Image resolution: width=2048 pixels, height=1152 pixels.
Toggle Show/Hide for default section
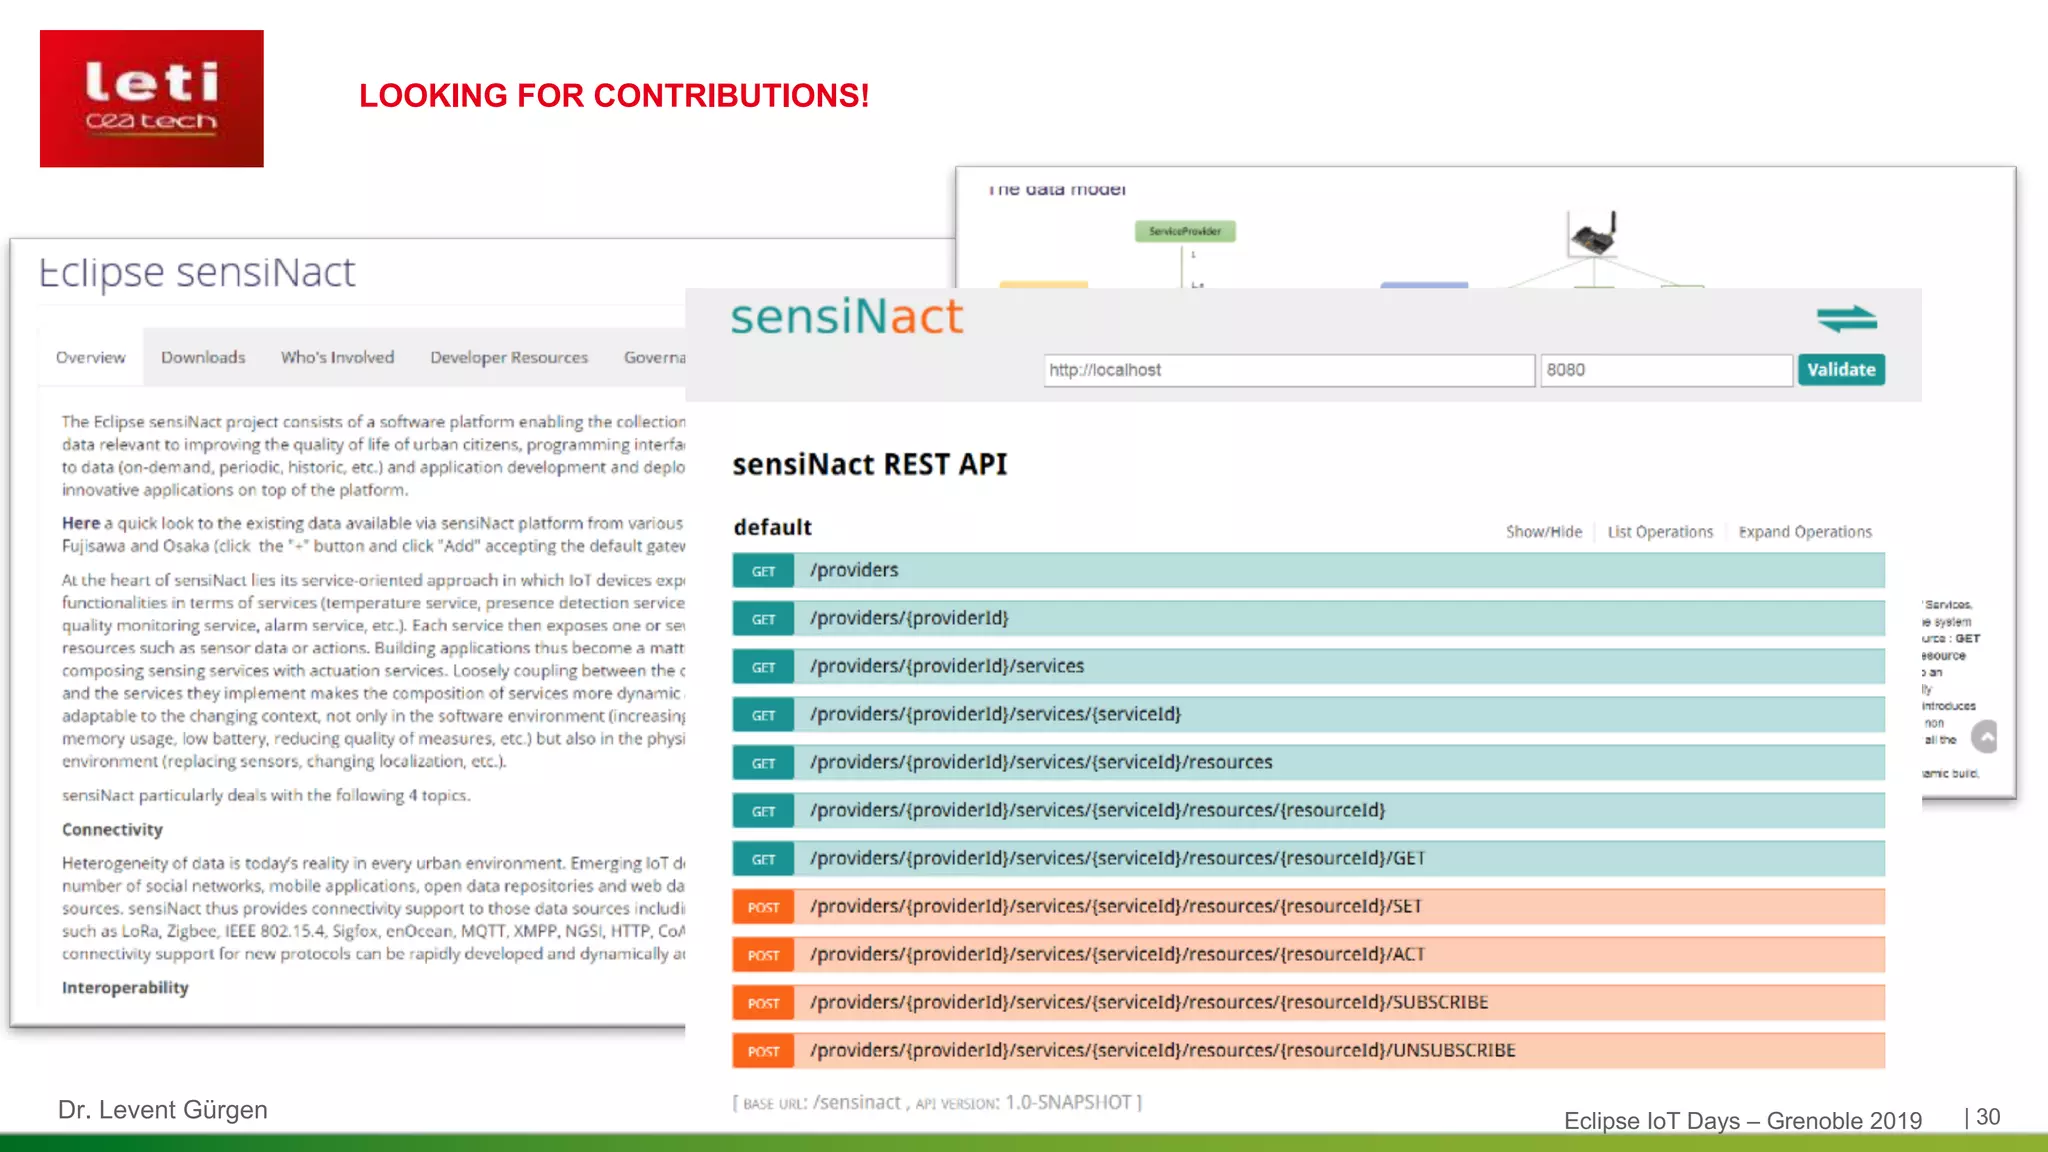(x=1543, y=532)
